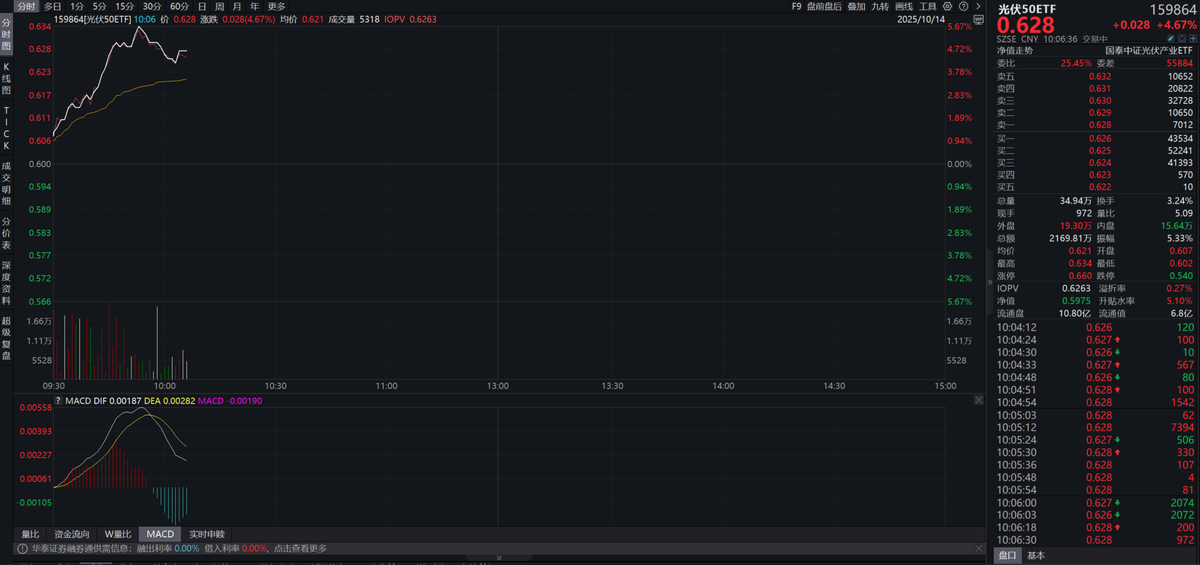This screenshot has height=565, width=1200.
Task: Click the 10:05:12 trade row with 7394
Action: point(1095,427)
